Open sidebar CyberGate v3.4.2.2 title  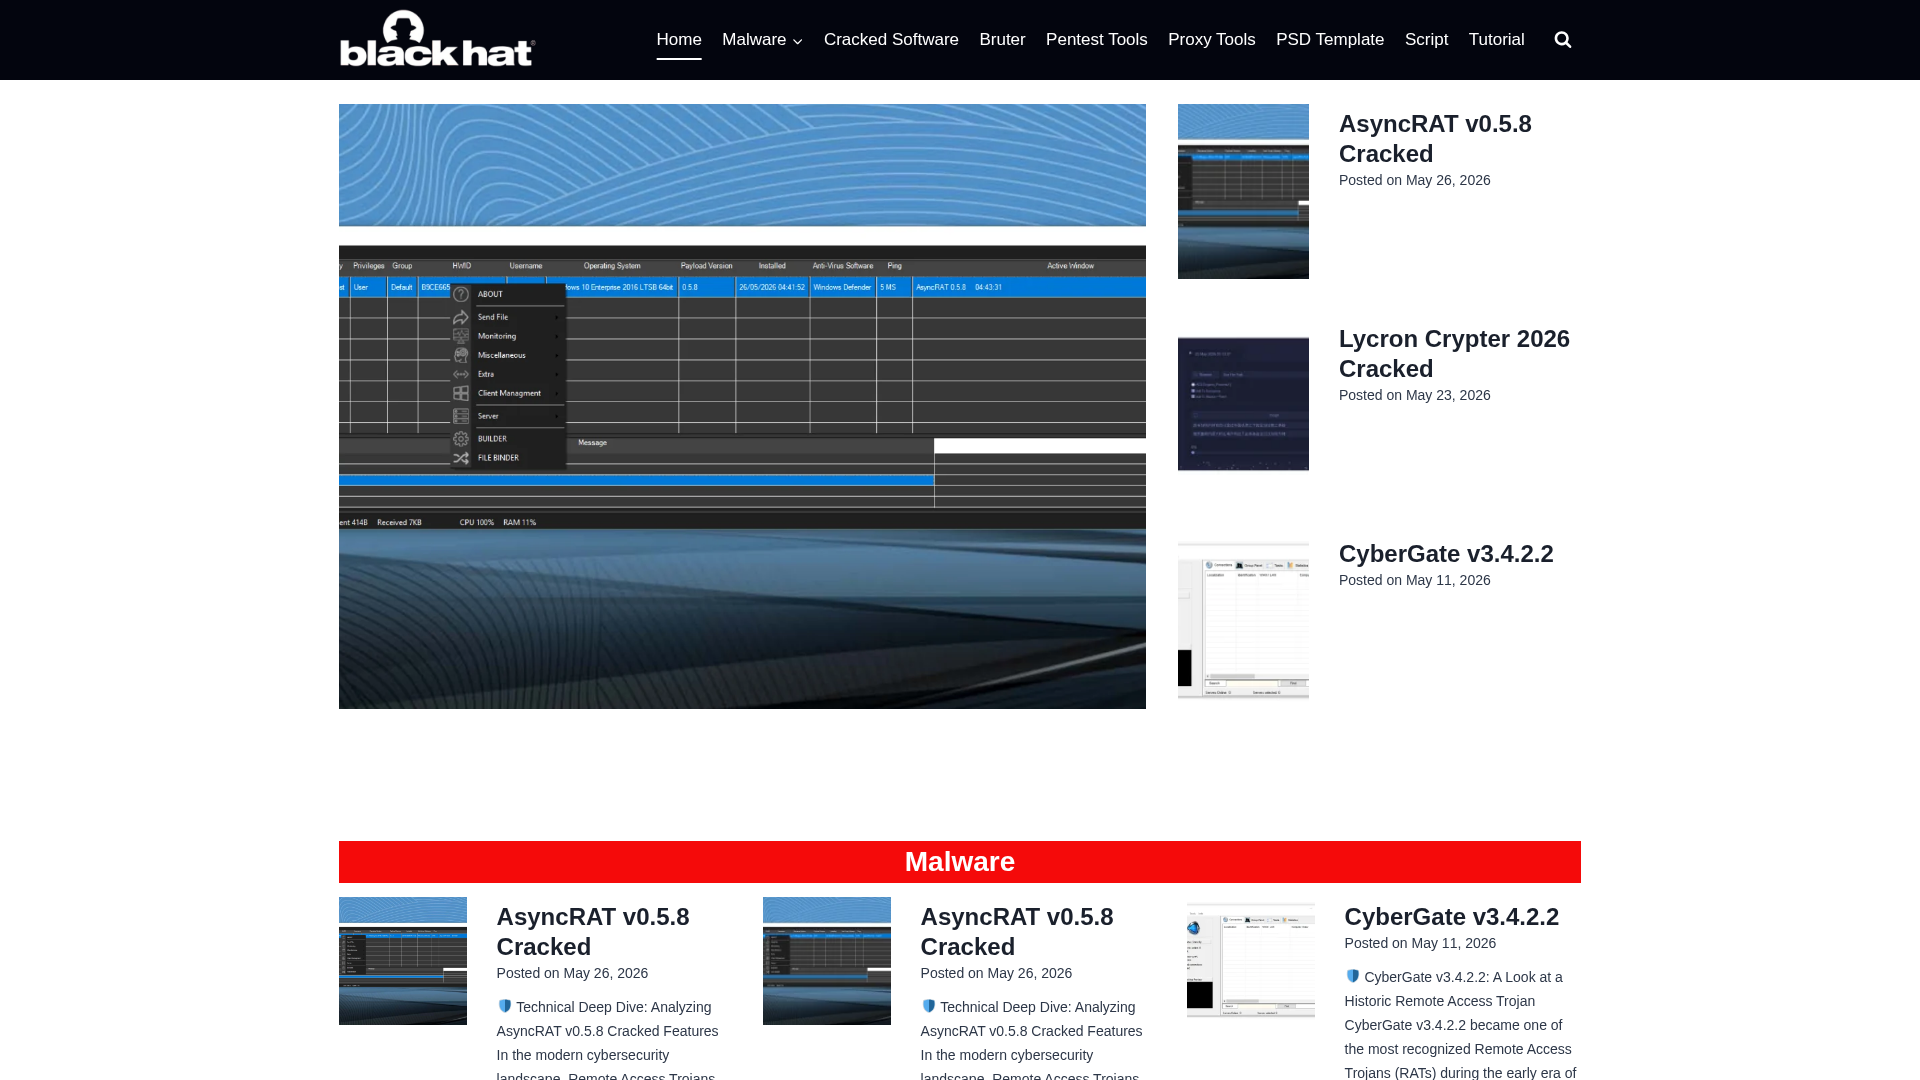pyautogui.click(x=1446, y=554)
